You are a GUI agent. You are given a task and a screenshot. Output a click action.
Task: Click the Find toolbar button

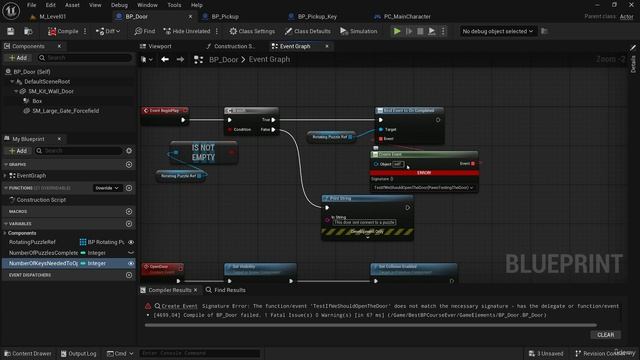[144, 31]
